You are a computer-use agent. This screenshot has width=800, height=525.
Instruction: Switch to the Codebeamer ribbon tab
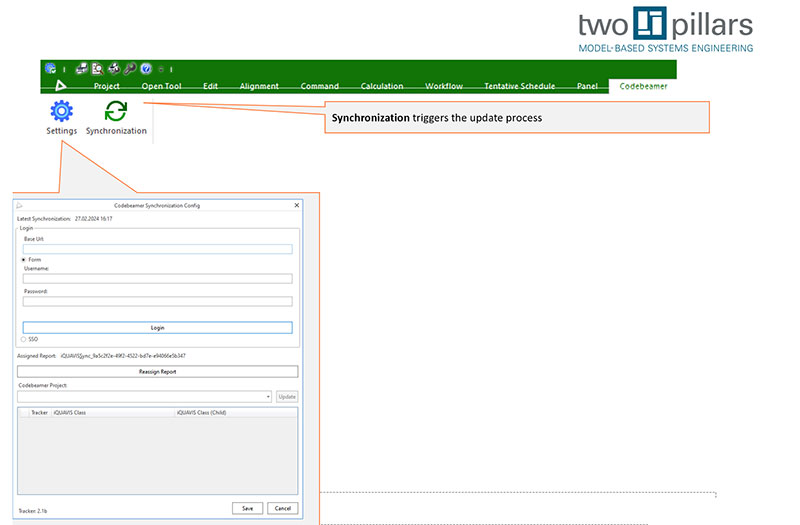pyautogui.click(x=643, y=86)
